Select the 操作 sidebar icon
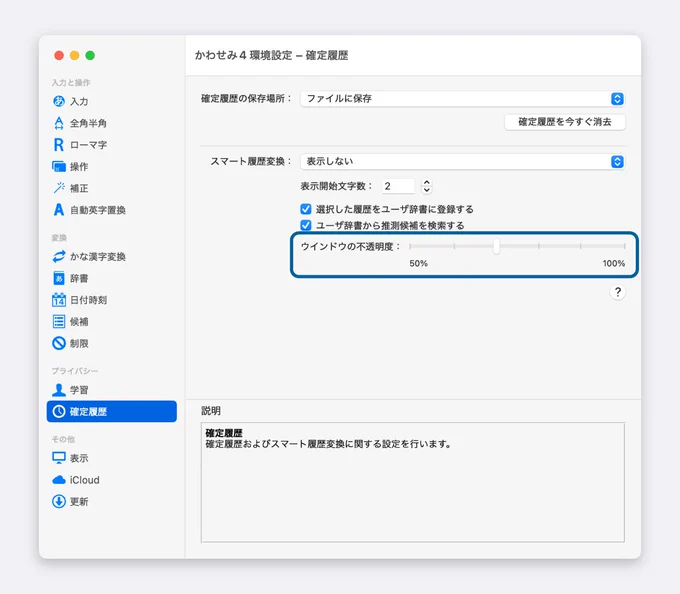680x594 pixels. (59, 166)
